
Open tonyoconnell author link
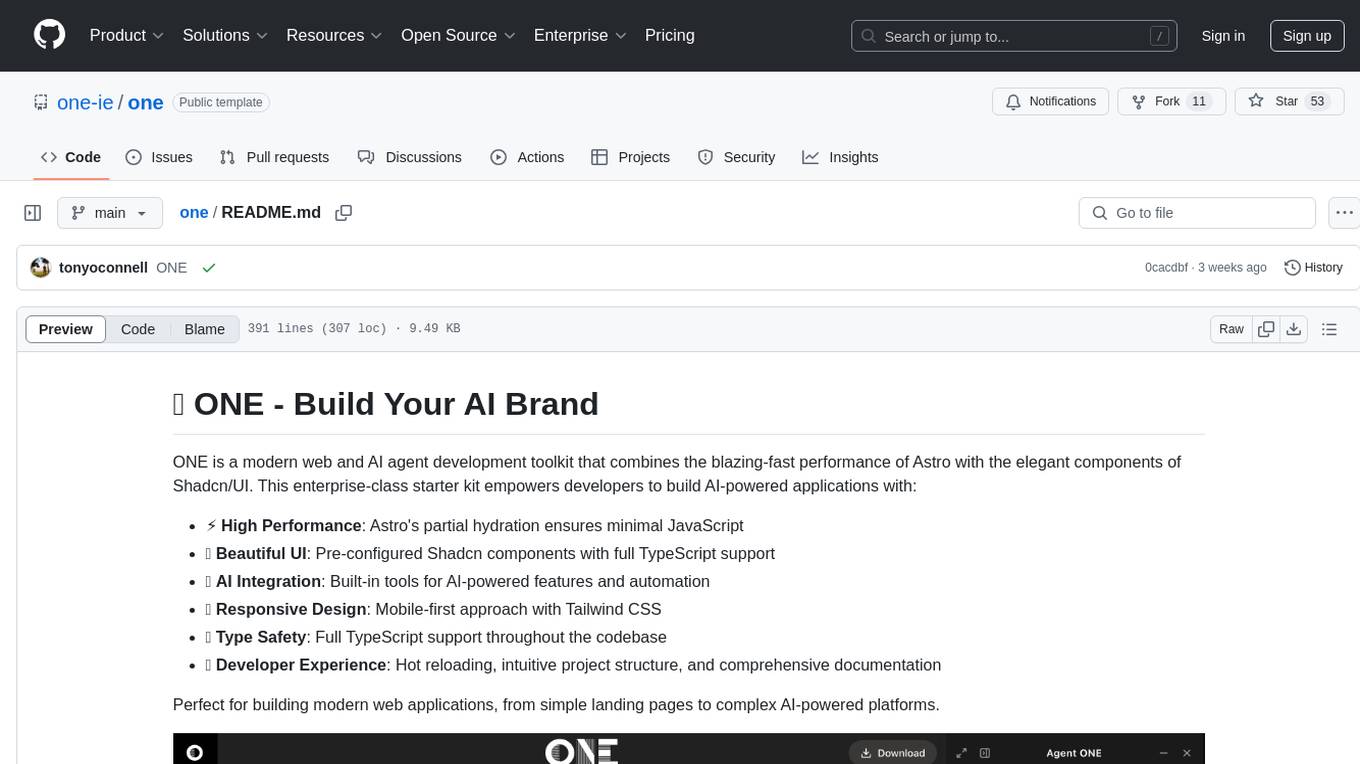(x=104, y=268)
